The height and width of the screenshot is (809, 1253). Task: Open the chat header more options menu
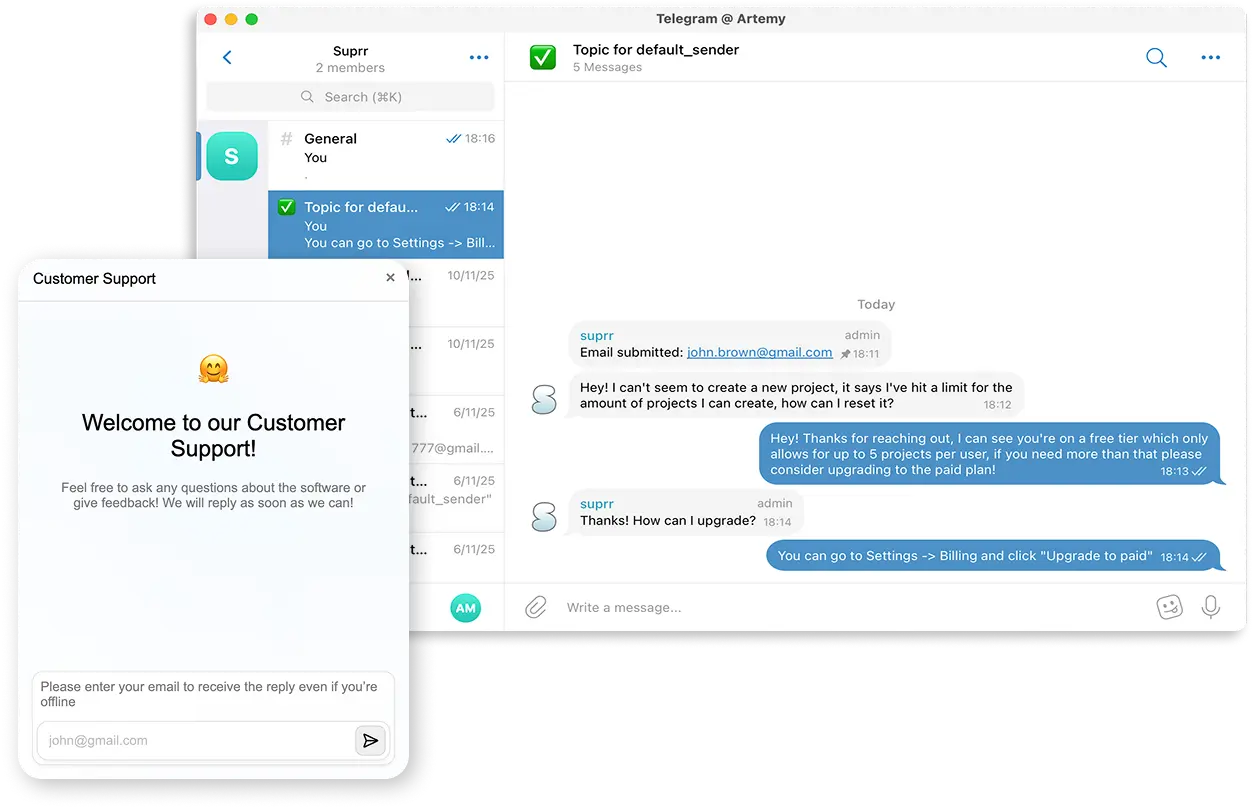[x=1210, y=58]
